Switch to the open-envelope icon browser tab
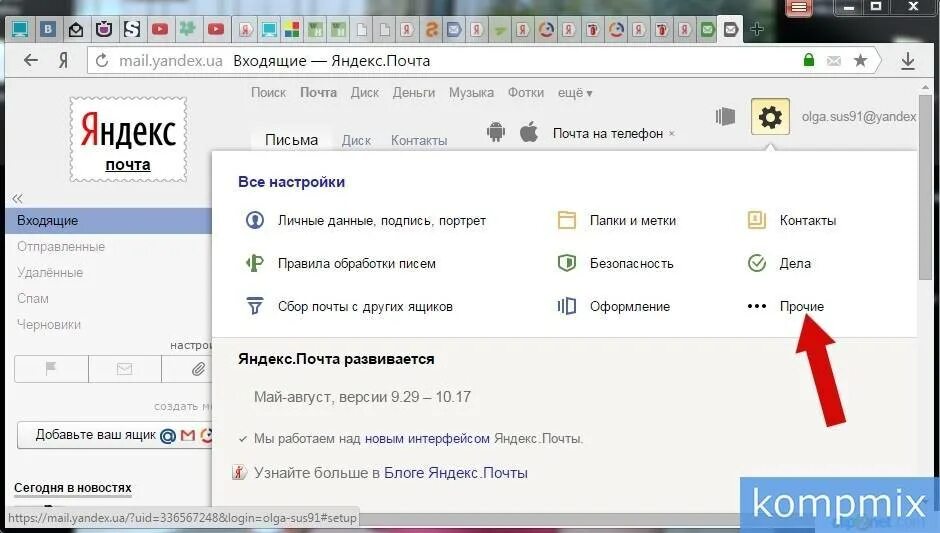This screenshot has width=940, height=533. [x=76, y=29]
